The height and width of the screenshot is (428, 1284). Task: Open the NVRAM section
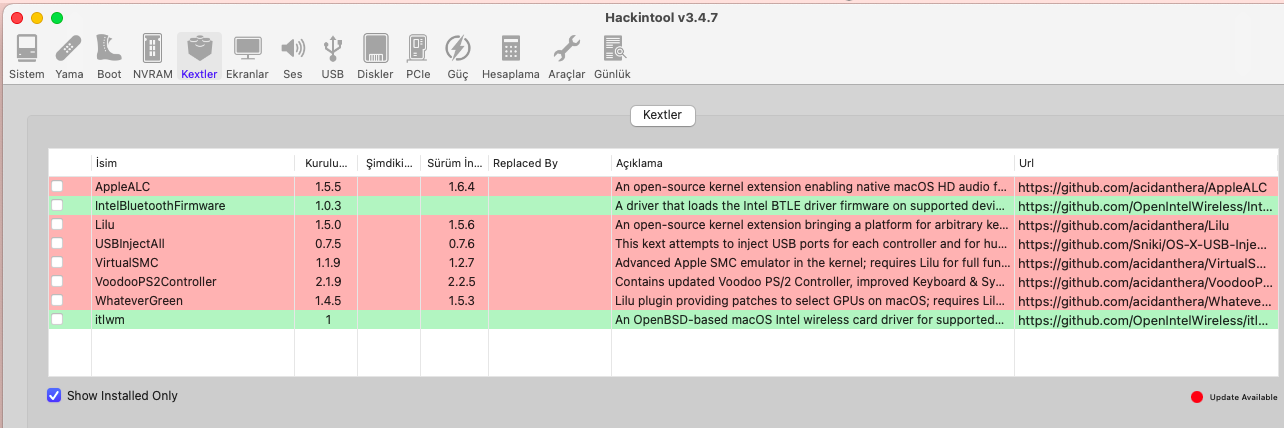click(152, 56)
